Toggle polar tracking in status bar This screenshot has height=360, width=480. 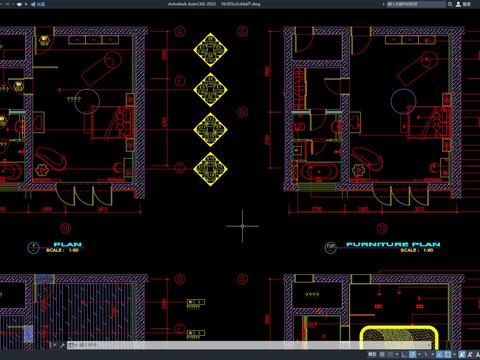click(412, 354)
